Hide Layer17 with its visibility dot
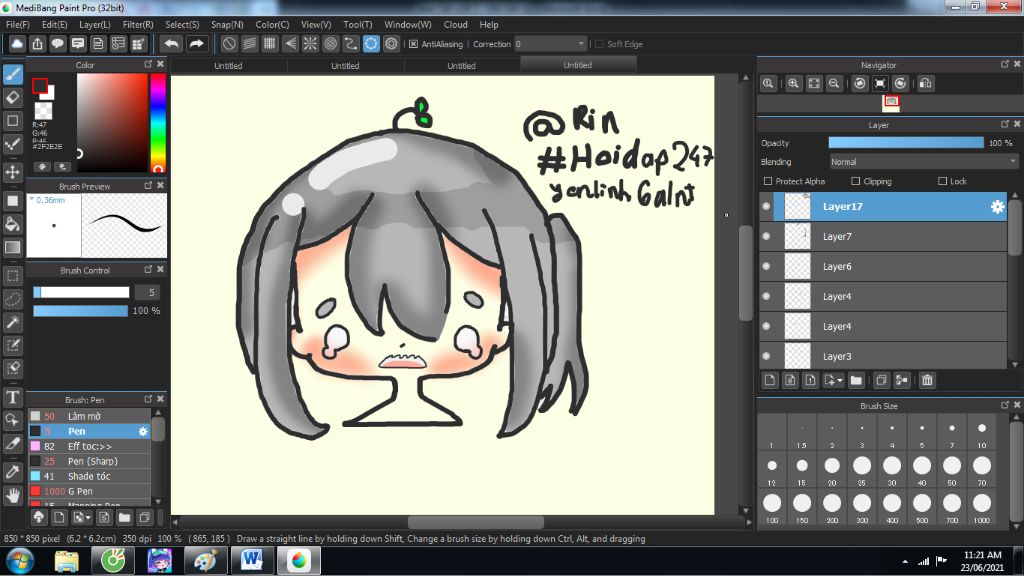 [x=767, y=206]
